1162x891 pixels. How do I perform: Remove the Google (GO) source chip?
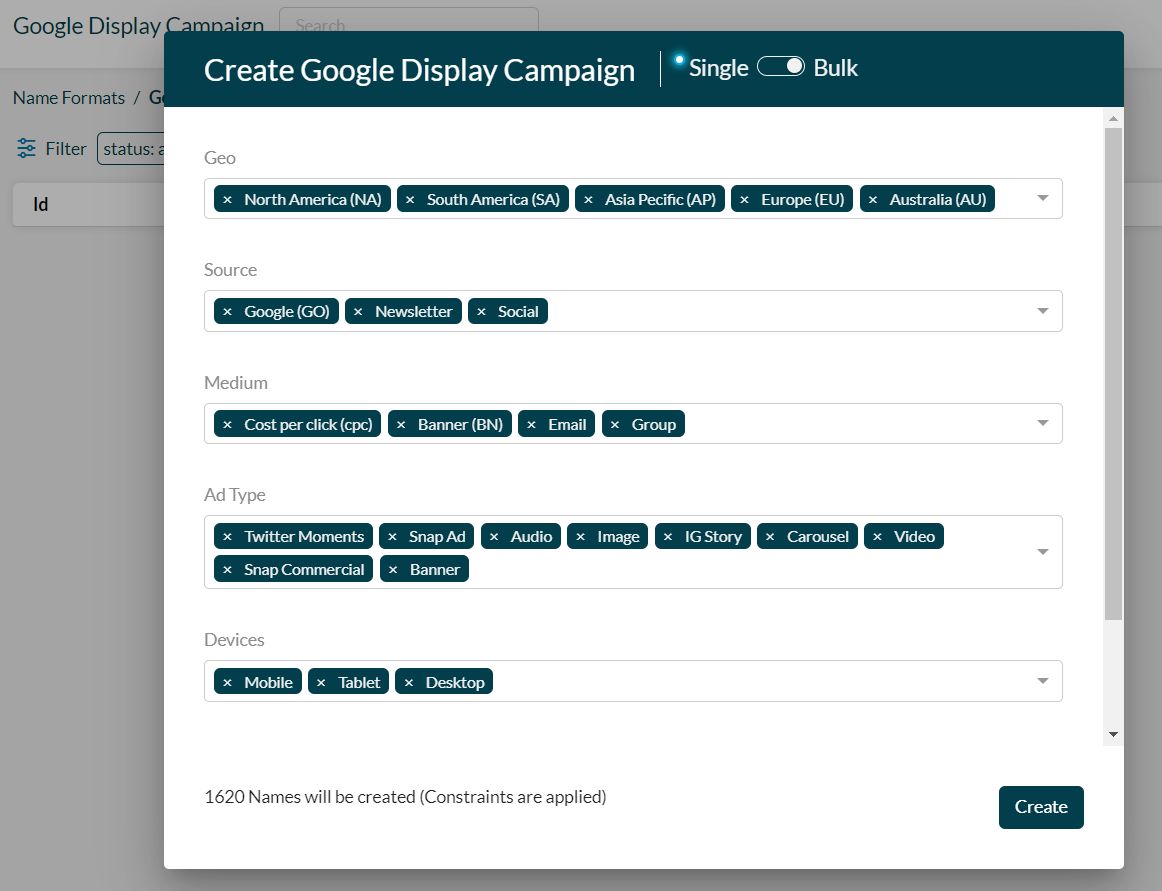coord(226,311)
